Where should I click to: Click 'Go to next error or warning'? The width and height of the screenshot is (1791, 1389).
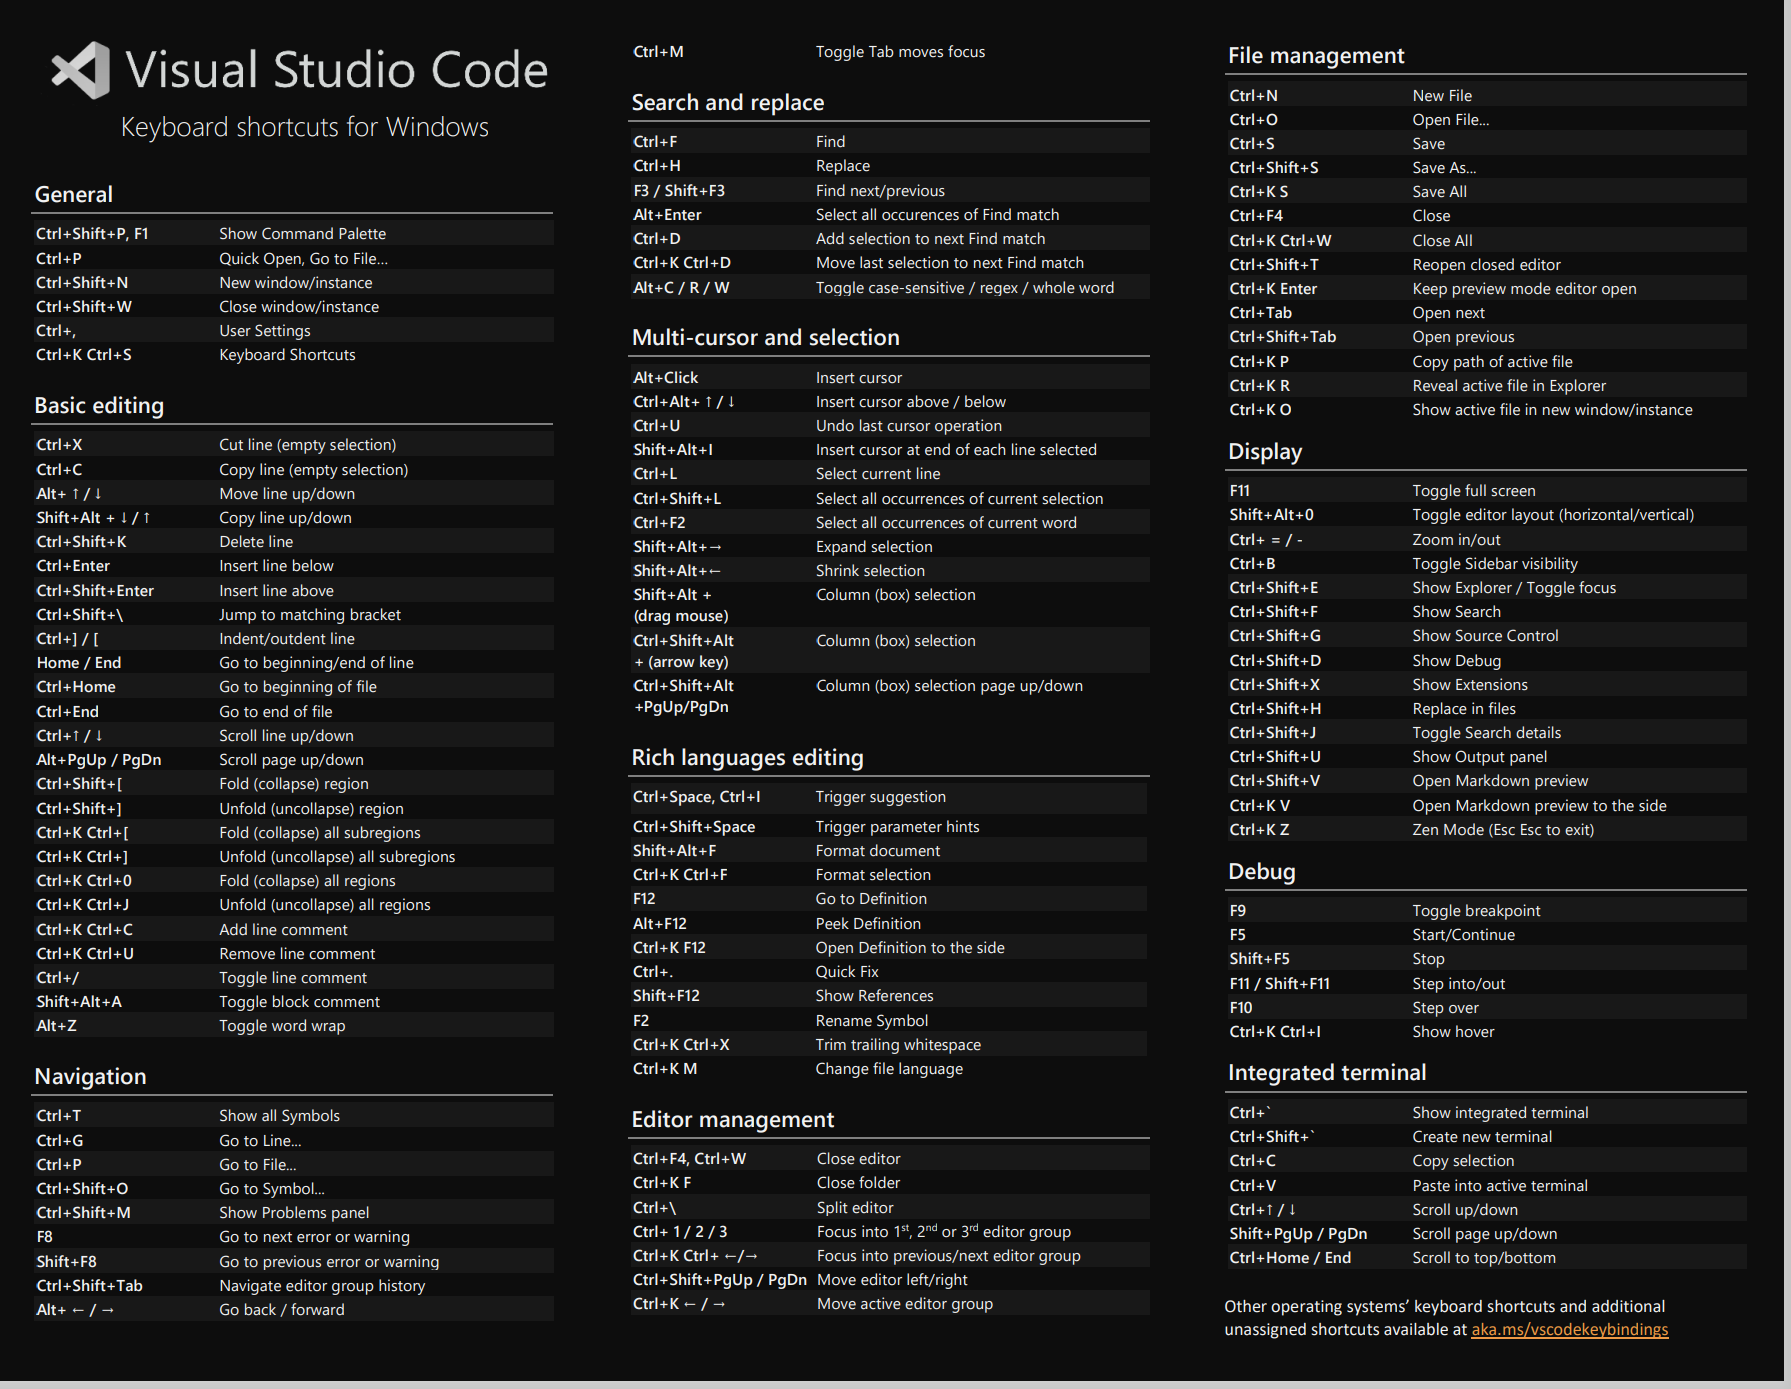coord(314,1237)
